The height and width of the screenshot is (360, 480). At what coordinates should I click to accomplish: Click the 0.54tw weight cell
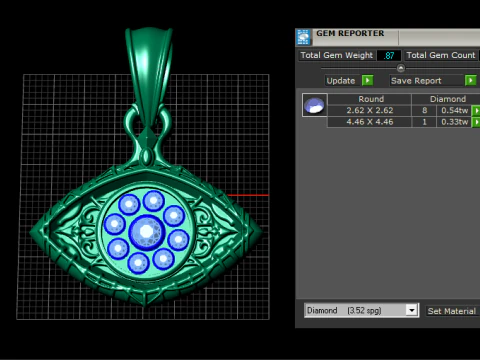pos(454,111)
